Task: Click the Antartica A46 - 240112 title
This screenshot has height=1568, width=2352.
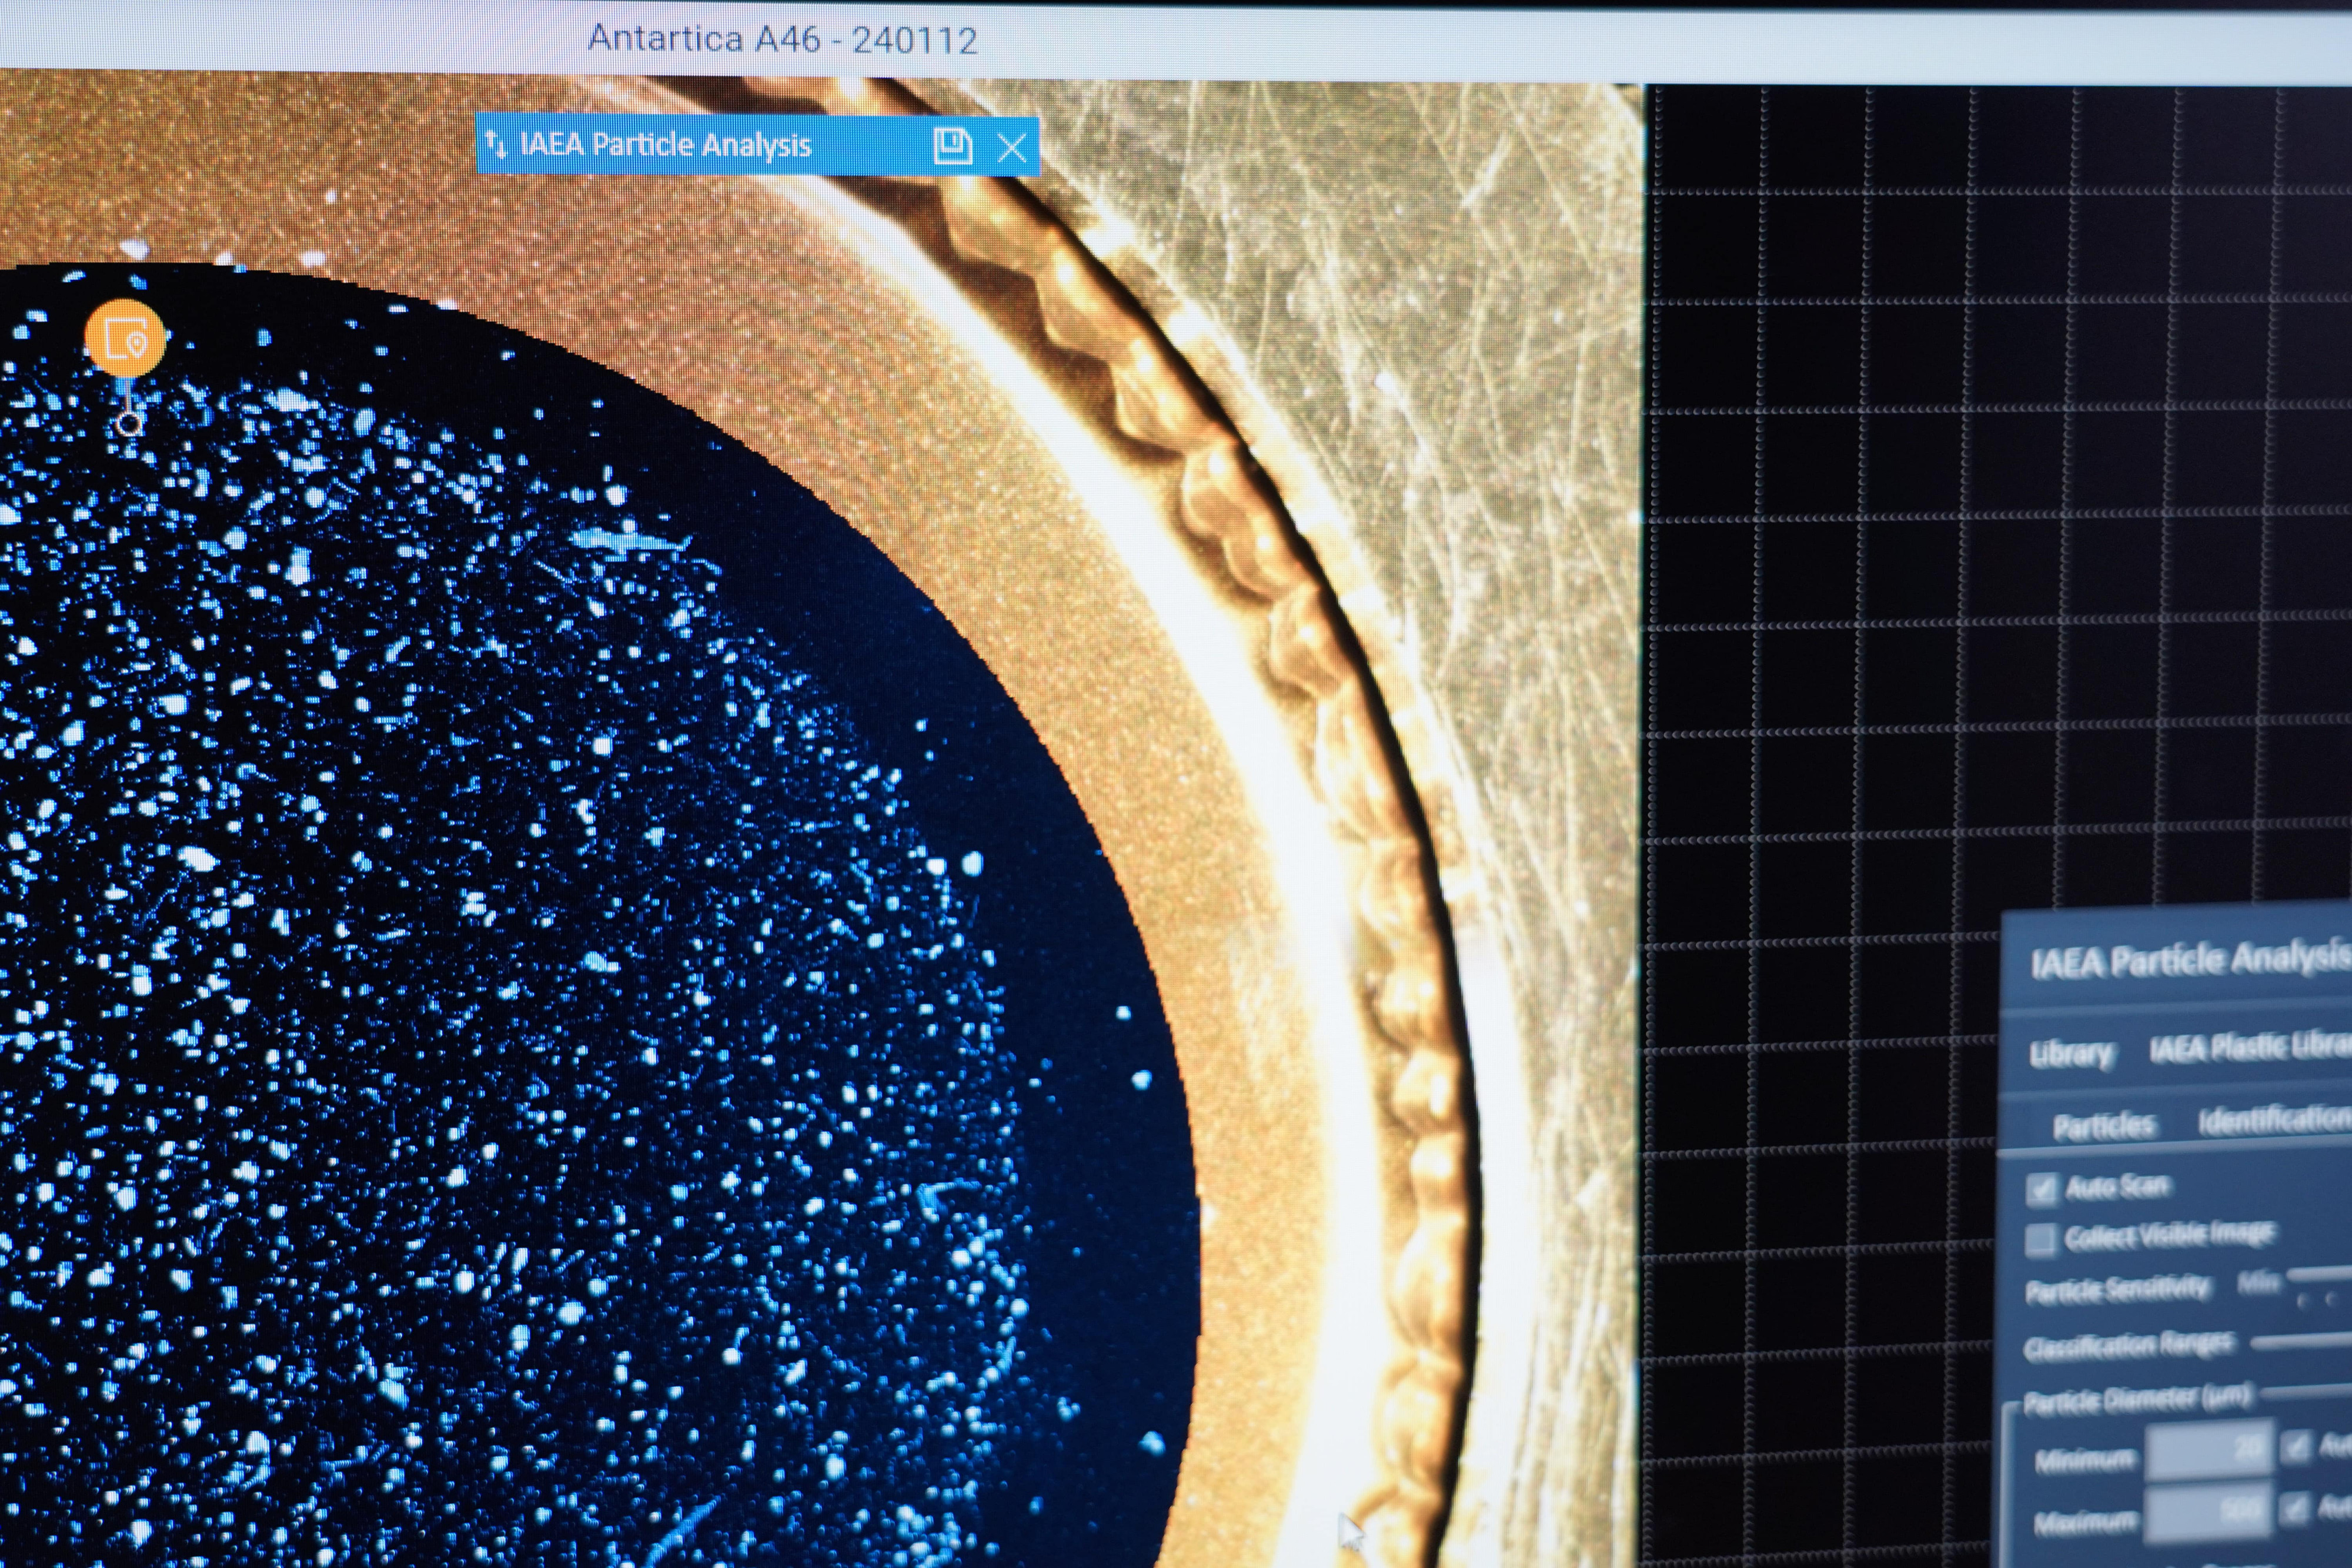Action: (x=782, y=40)
